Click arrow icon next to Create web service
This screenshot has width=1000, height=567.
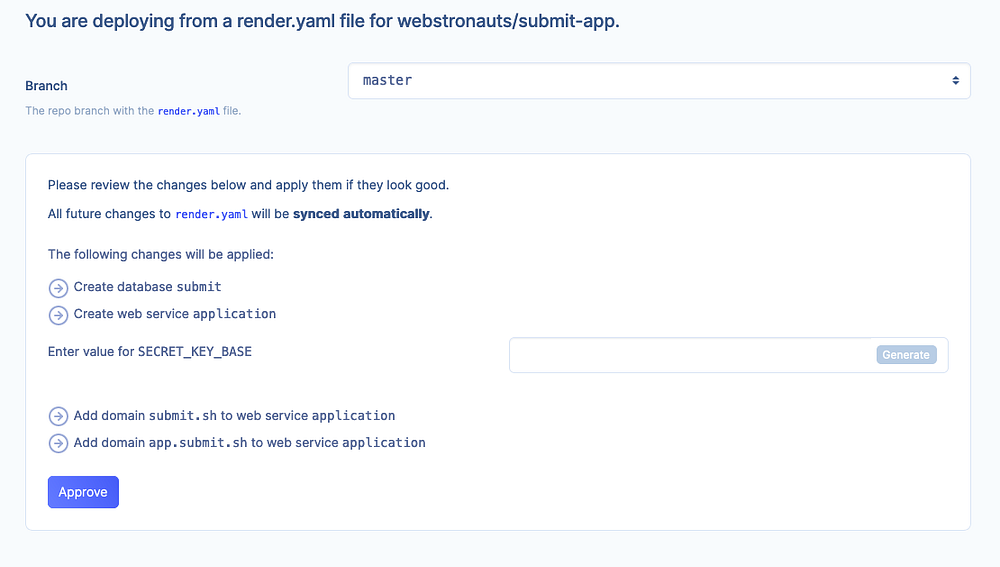click(x=58, y=315)
